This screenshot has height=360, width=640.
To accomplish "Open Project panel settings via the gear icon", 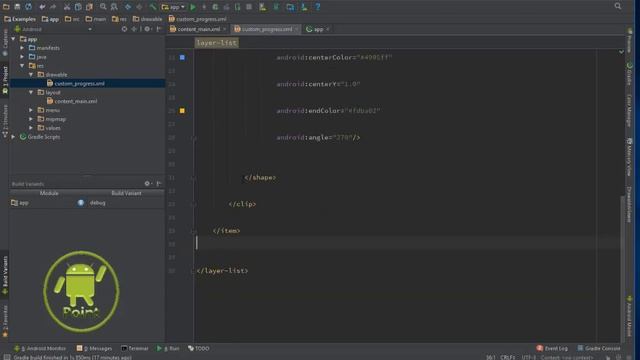I will [147, 29].
